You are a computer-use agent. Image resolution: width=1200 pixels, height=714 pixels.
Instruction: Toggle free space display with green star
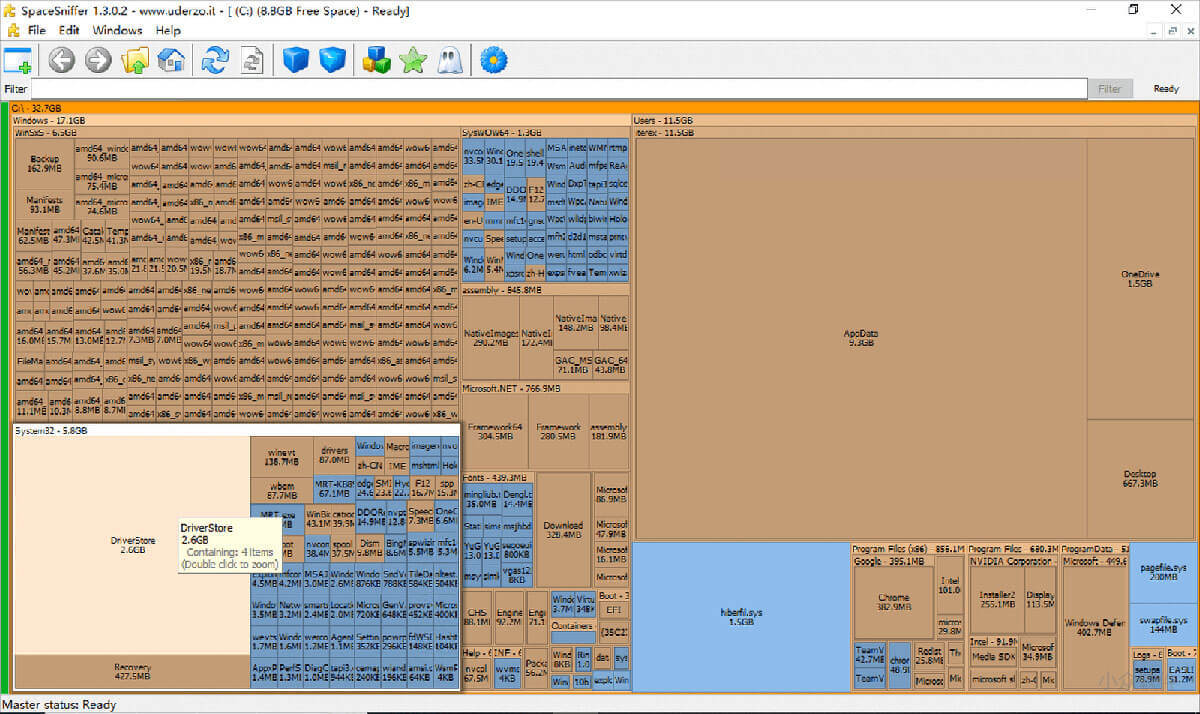[412, 61]
